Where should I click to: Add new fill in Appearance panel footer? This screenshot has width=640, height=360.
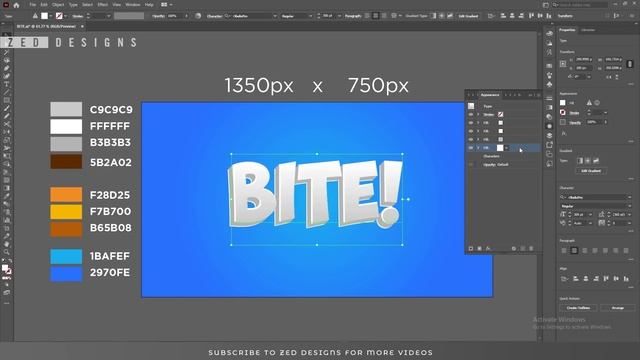[480, 249]
